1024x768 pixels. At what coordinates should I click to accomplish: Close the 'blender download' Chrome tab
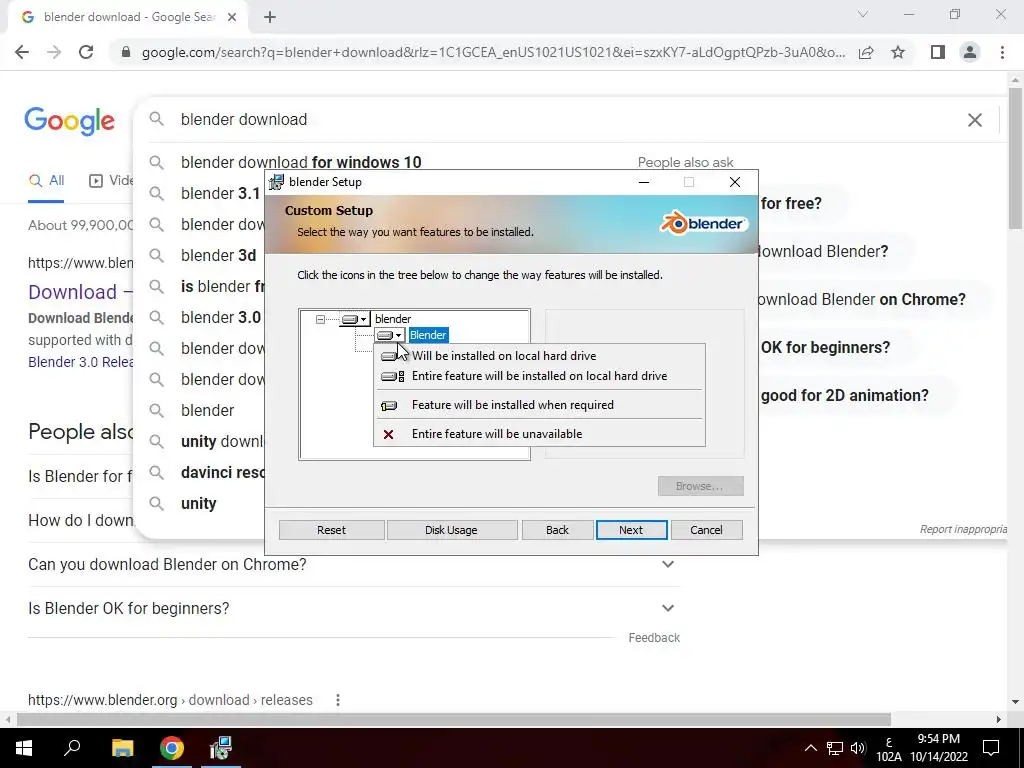click(x=232, y=18)
